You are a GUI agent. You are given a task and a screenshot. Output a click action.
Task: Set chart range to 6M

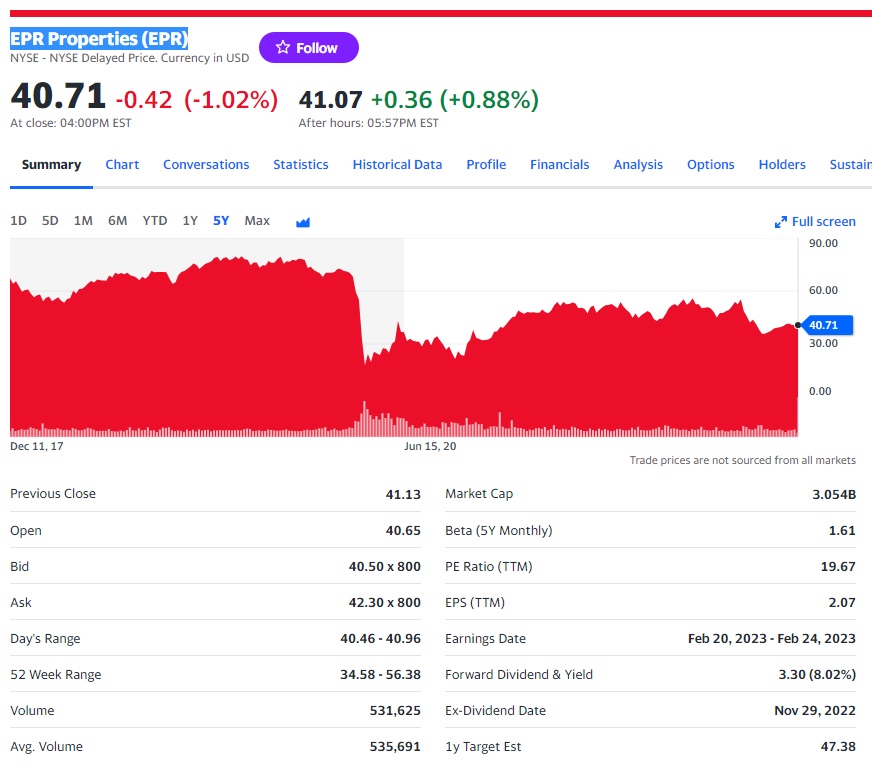click(x=117, y=221)
